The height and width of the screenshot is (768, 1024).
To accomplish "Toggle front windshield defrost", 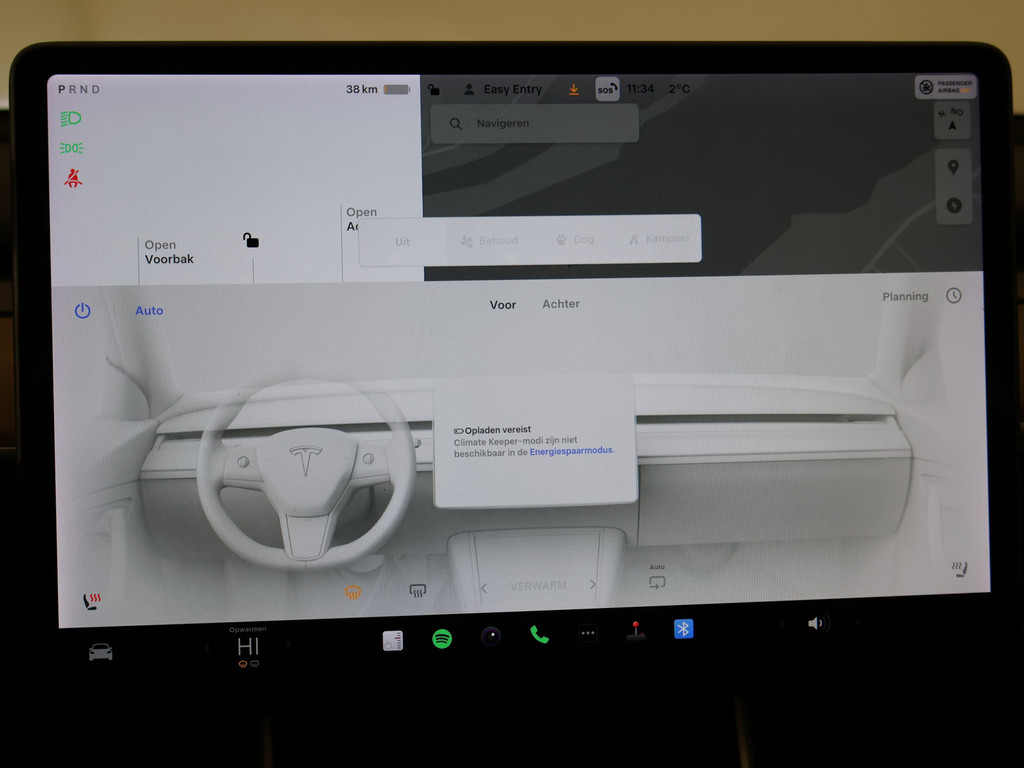I will pyautogui.click(x=353, y=592).
